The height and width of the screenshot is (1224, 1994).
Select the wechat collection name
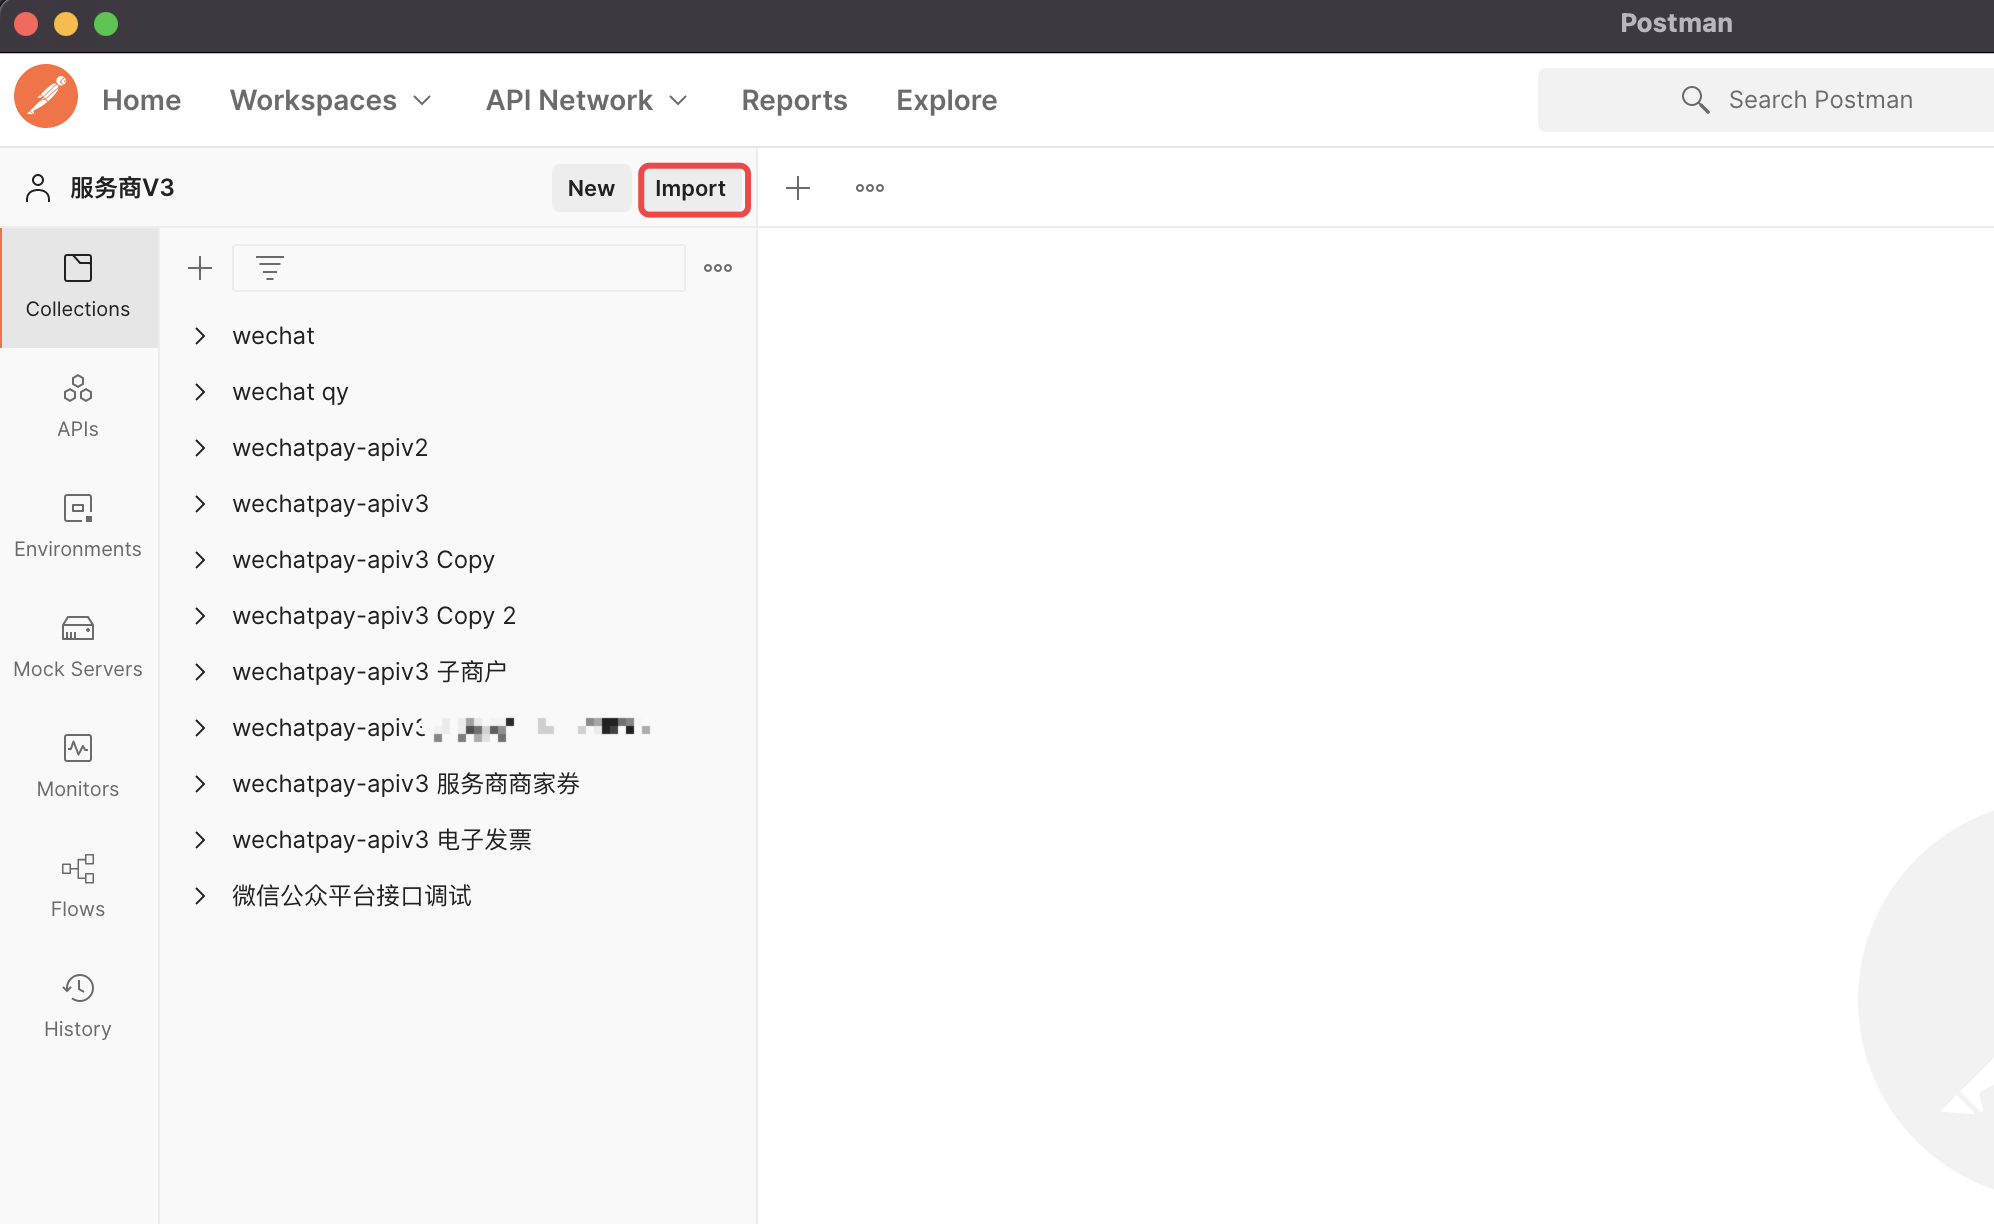(x=273, y=336)
